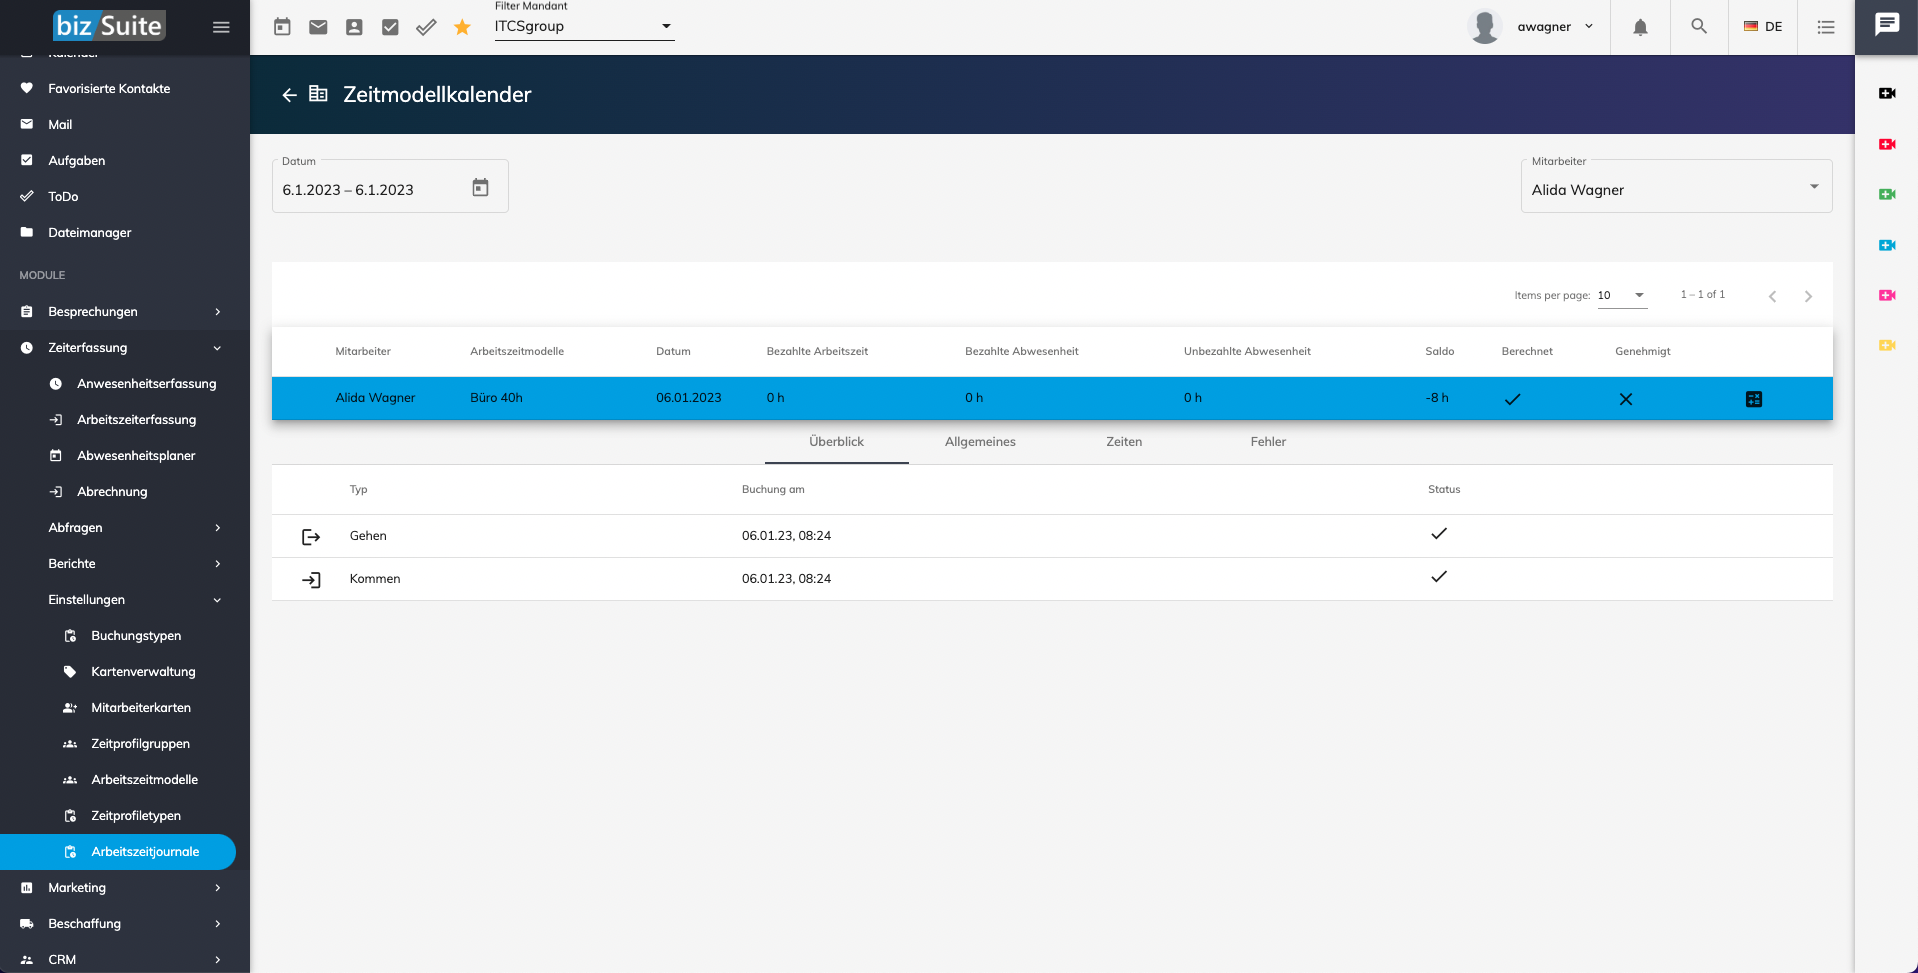The width and height of the screenshot is (1918, 973).
Task: Open the chat bubble panel icon
Action: point(1886,25)
